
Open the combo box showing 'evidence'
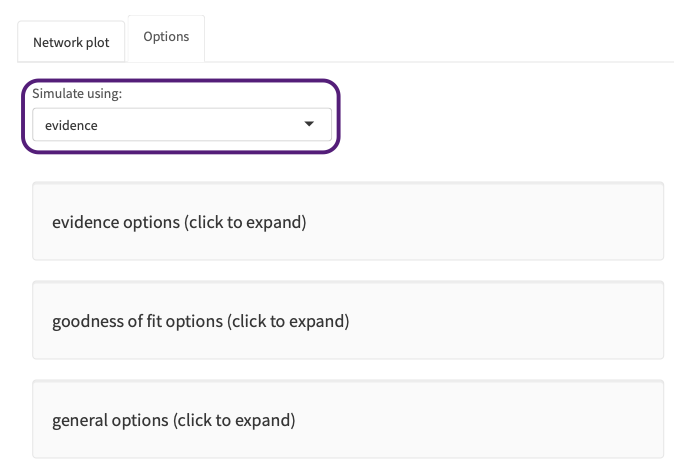point(181,125)
